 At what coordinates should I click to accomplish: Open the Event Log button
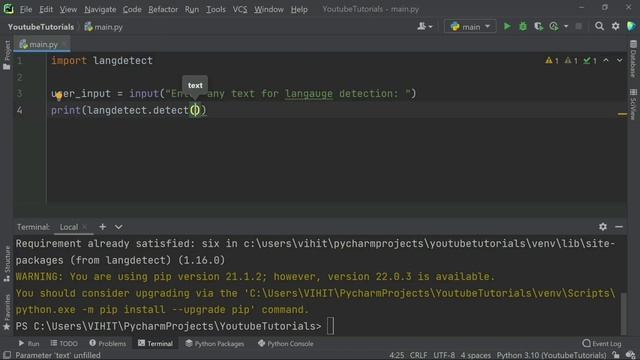pos(602,344)
